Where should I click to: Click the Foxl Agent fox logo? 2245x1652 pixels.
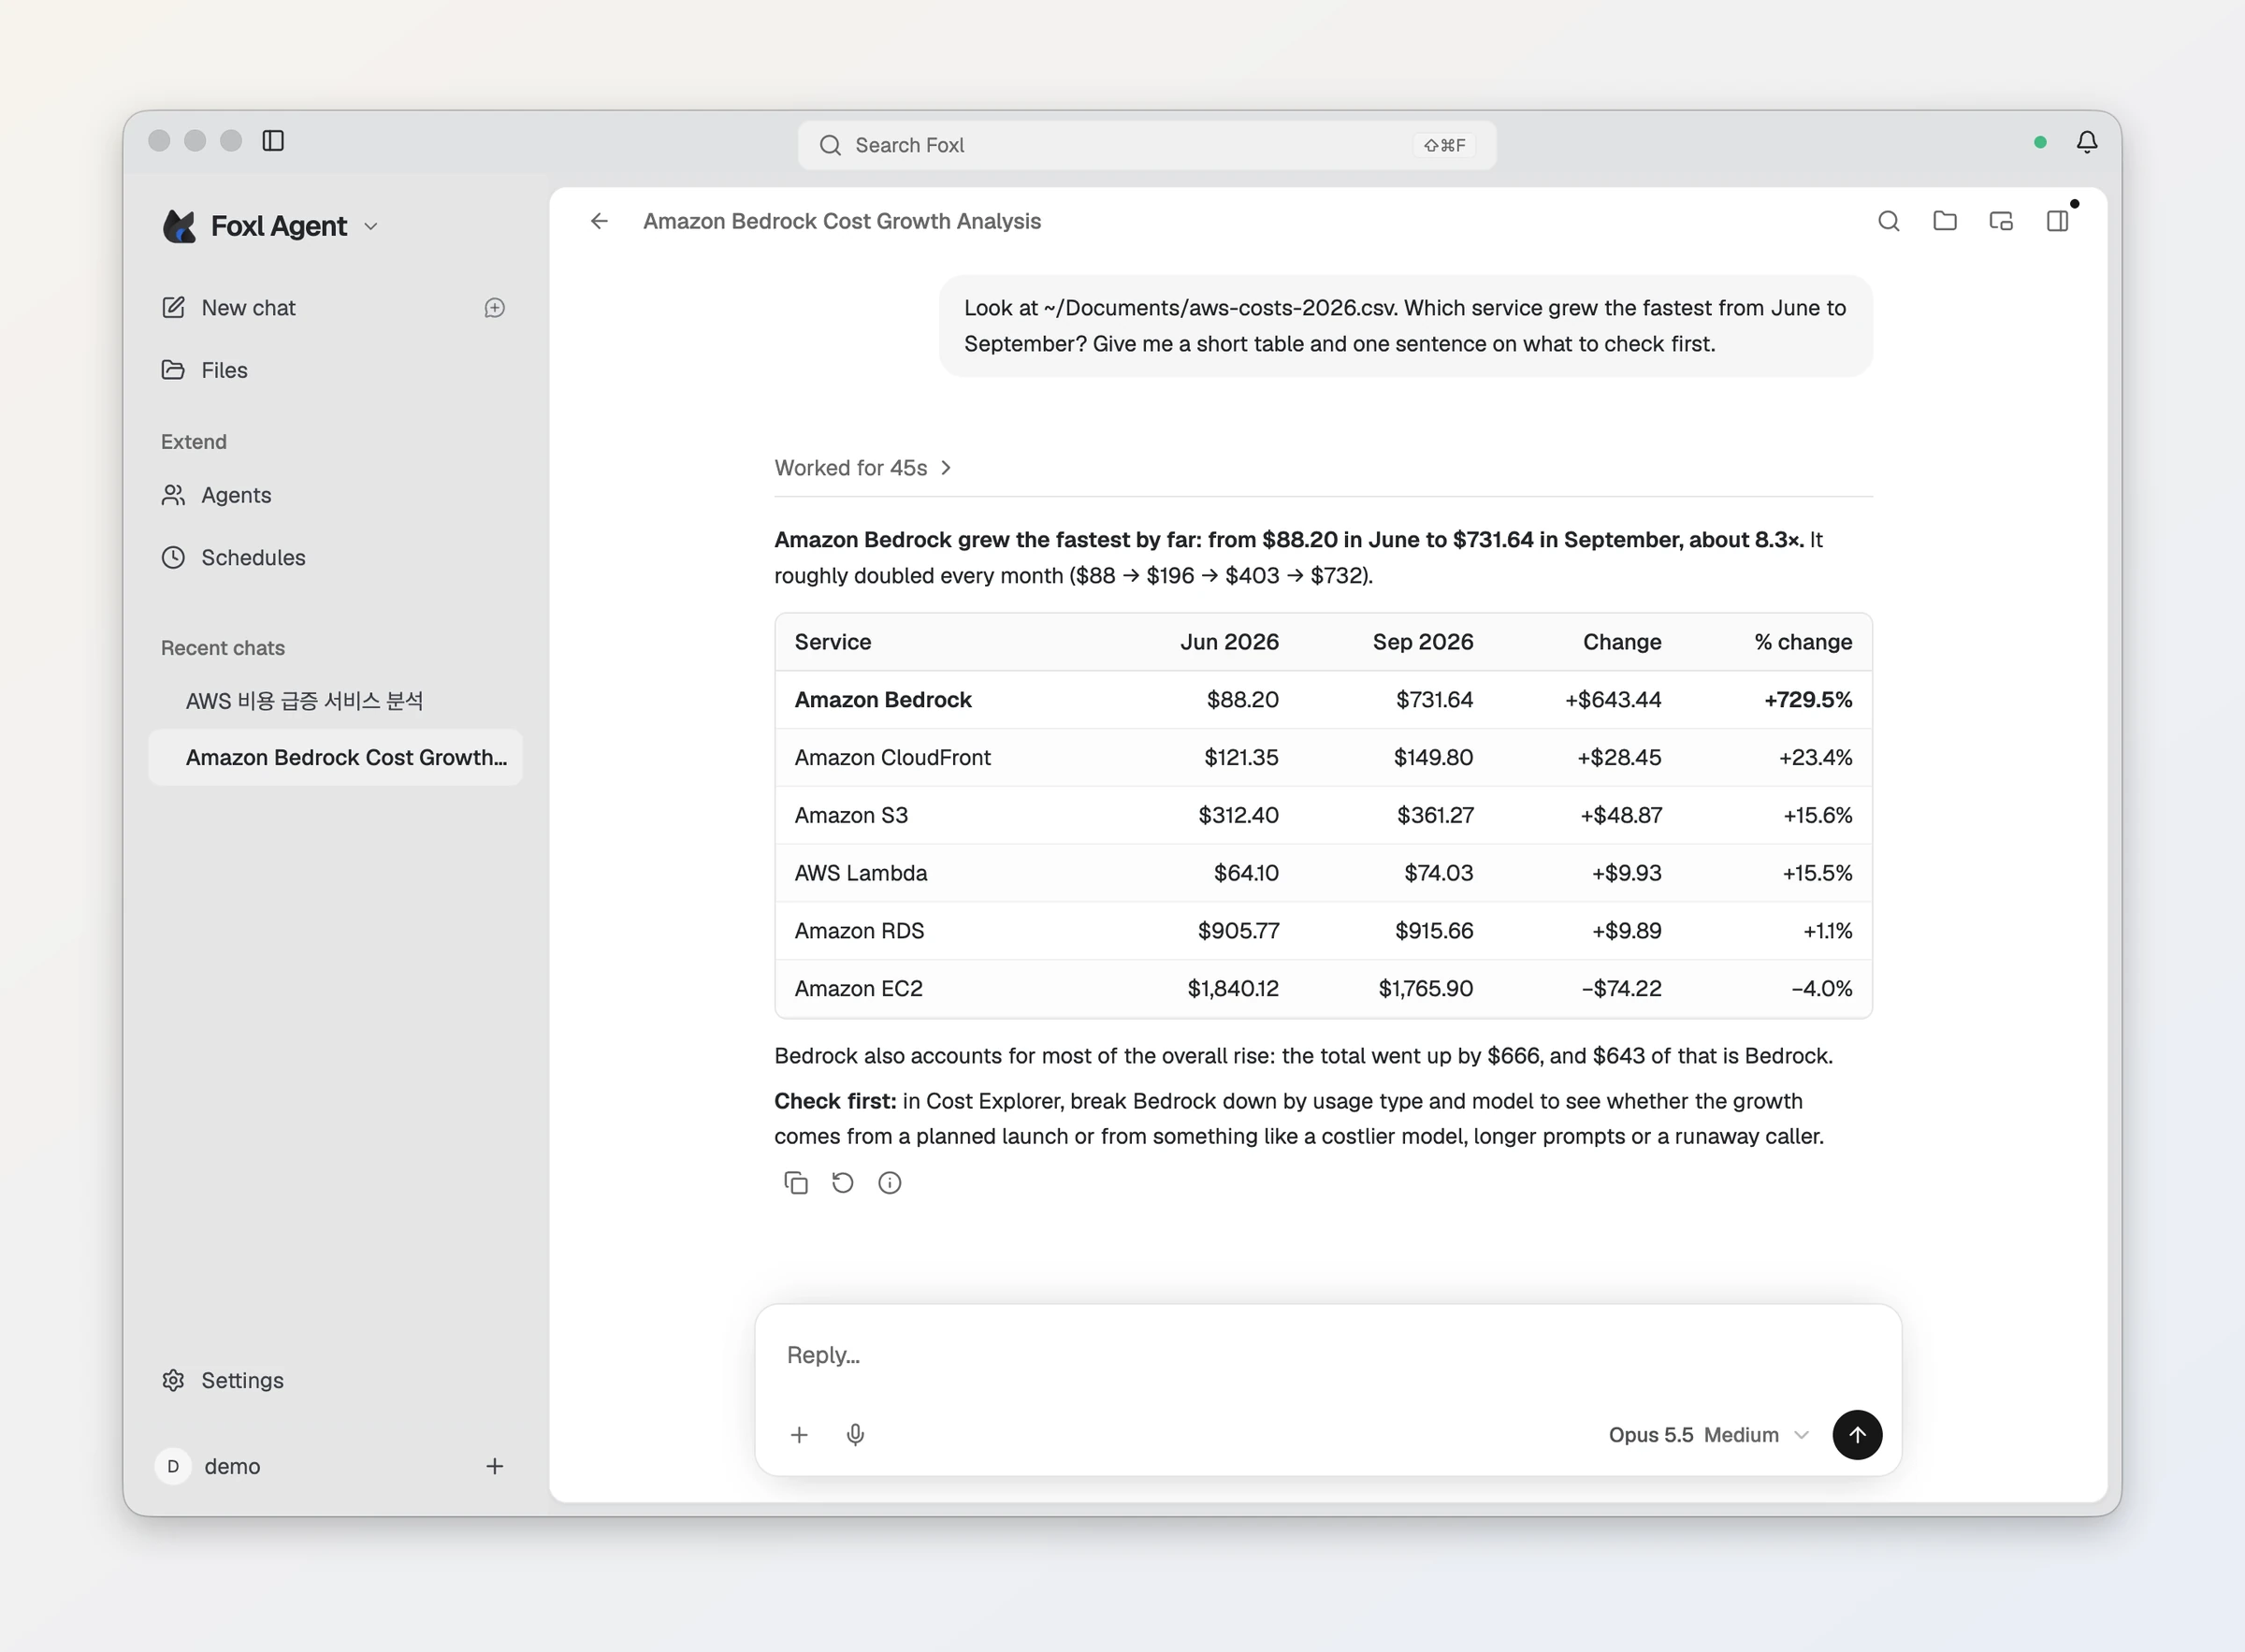point(179,226)
